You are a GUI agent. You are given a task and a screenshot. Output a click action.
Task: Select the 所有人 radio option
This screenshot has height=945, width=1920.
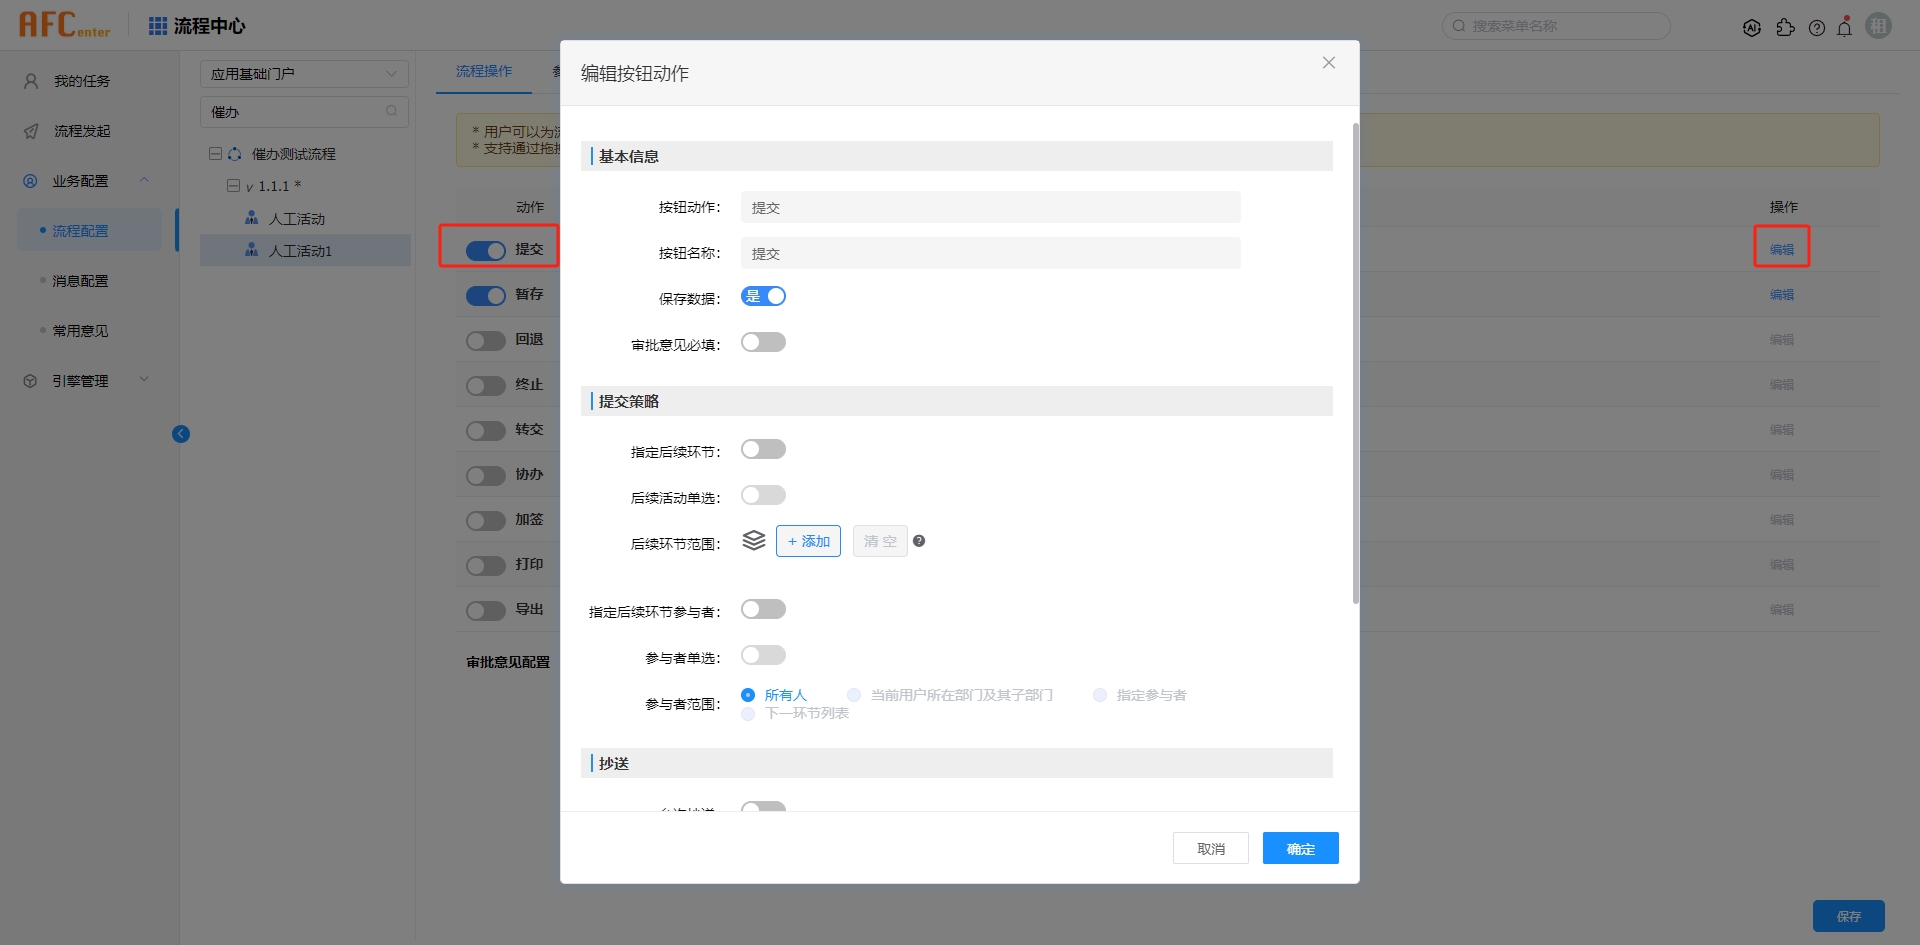748,695
